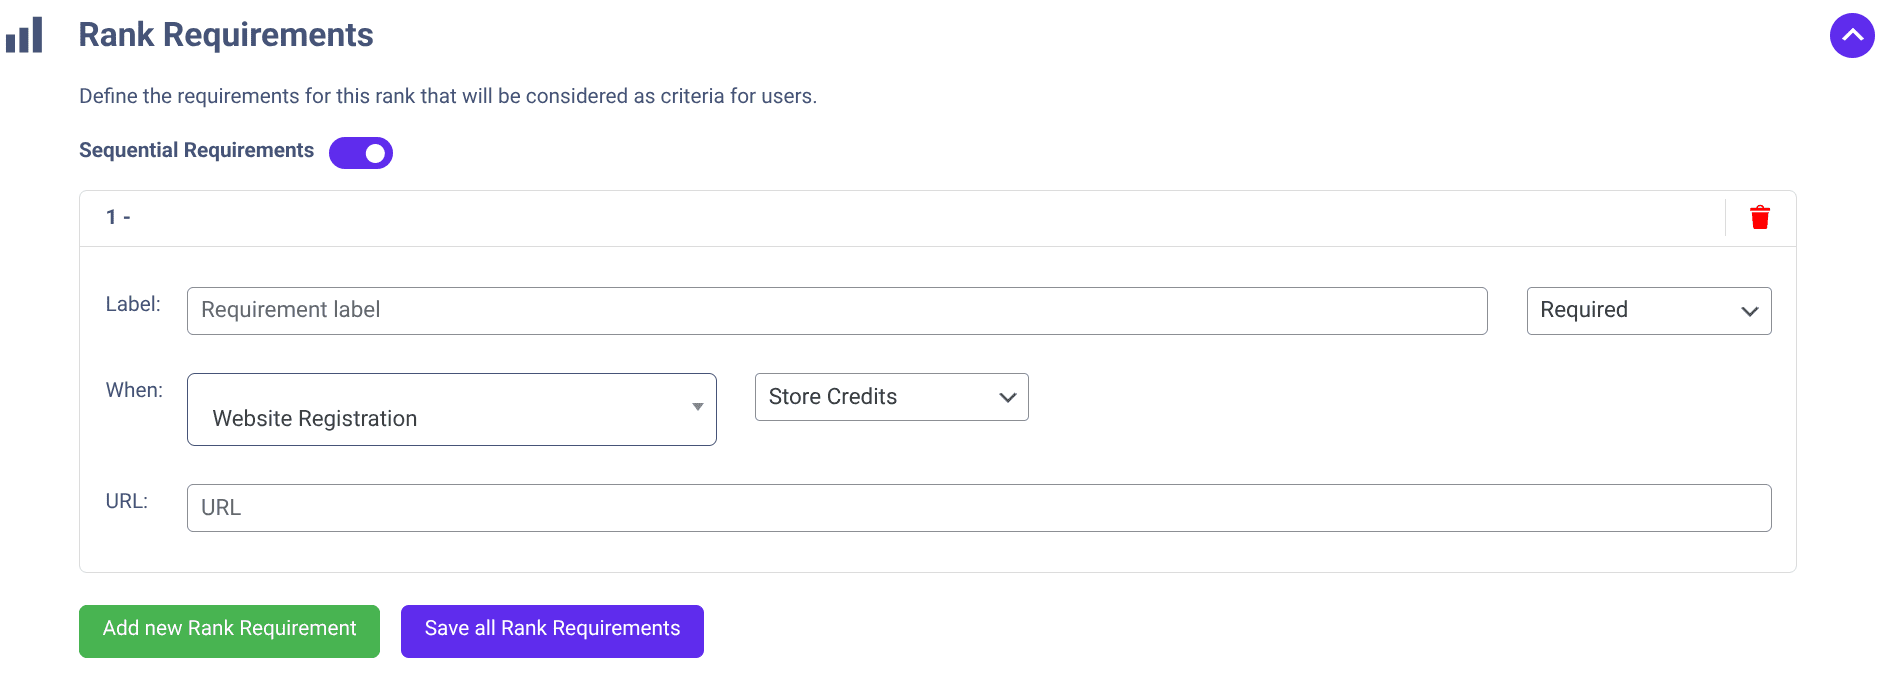Click the Website Registration dropdown triangle
Image resolution: width=1884 pixels, height=684 pixels.
697,407
